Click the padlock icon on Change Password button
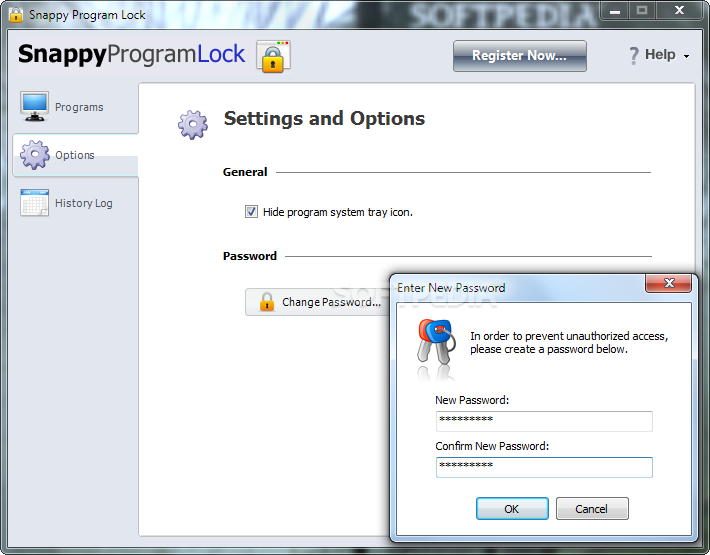 [267, 301]
